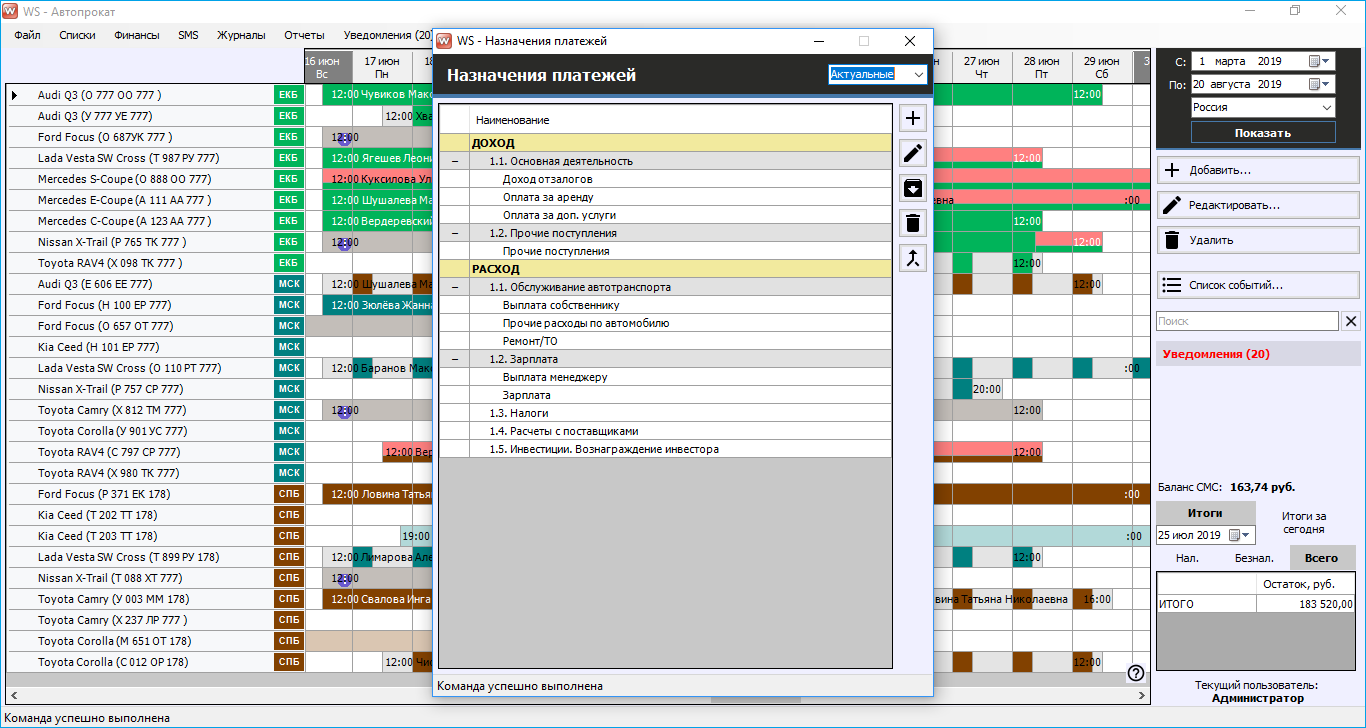Switch to the Безнал. totals tab

click(x=1254, y=558)
